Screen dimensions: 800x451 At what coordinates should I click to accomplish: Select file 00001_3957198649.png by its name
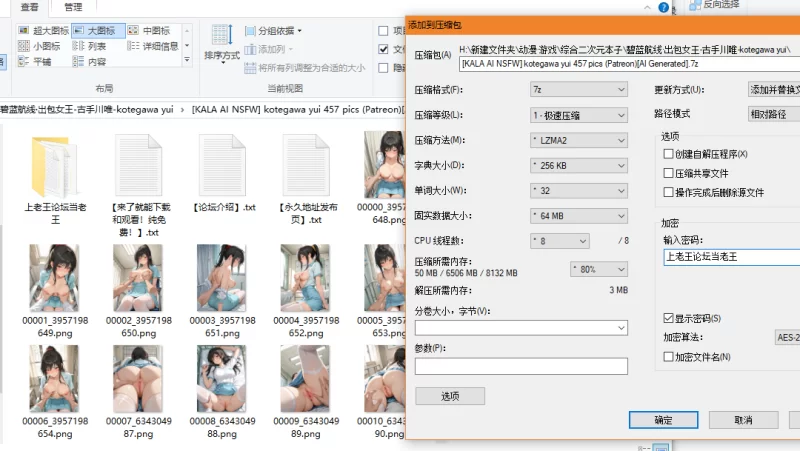[x=55, y=327]
